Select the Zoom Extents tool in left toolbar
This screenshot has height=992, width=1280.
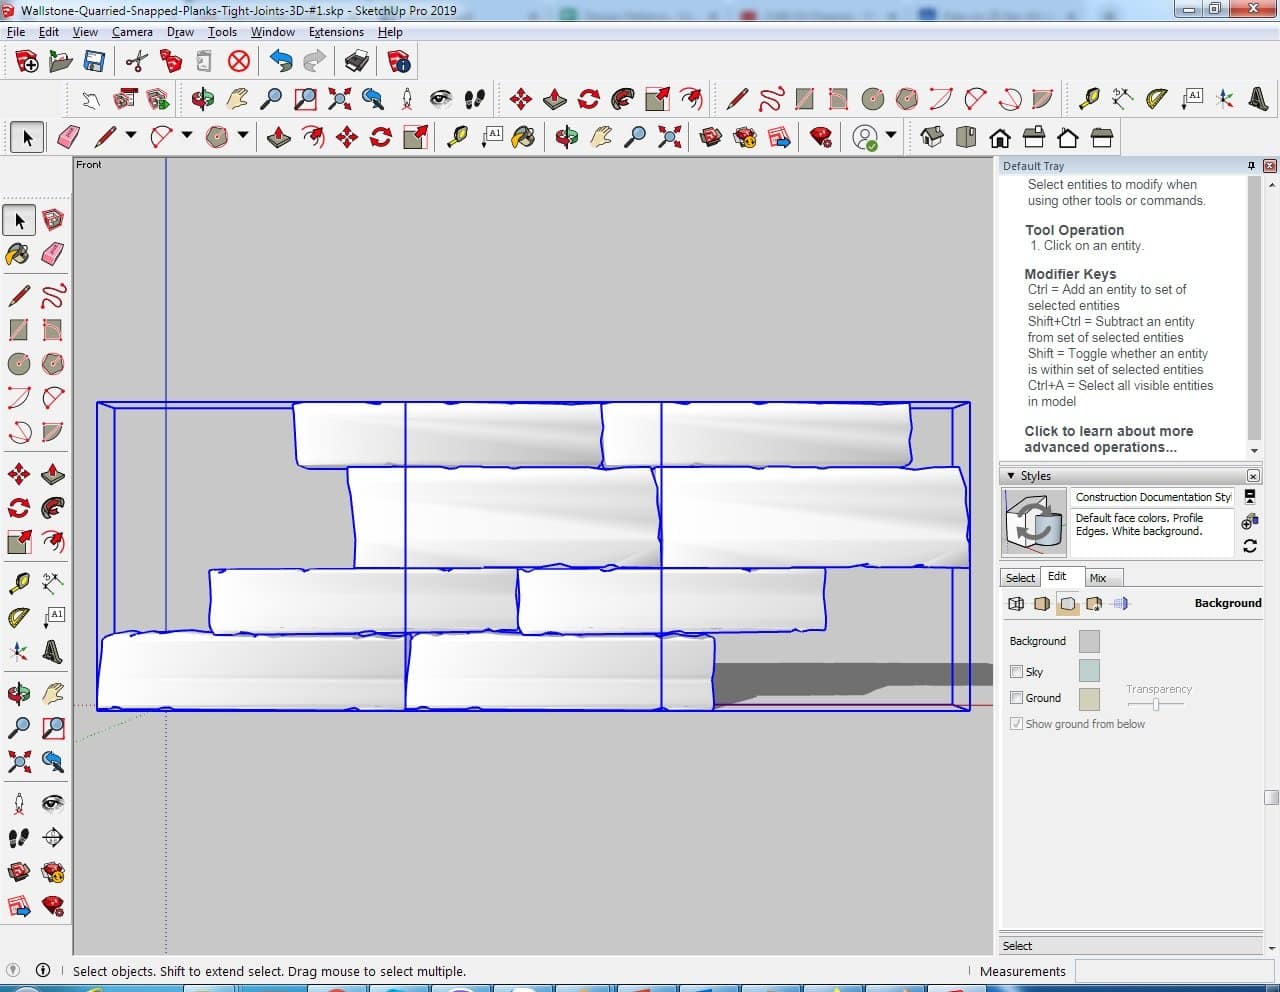(x=18, y=763)
